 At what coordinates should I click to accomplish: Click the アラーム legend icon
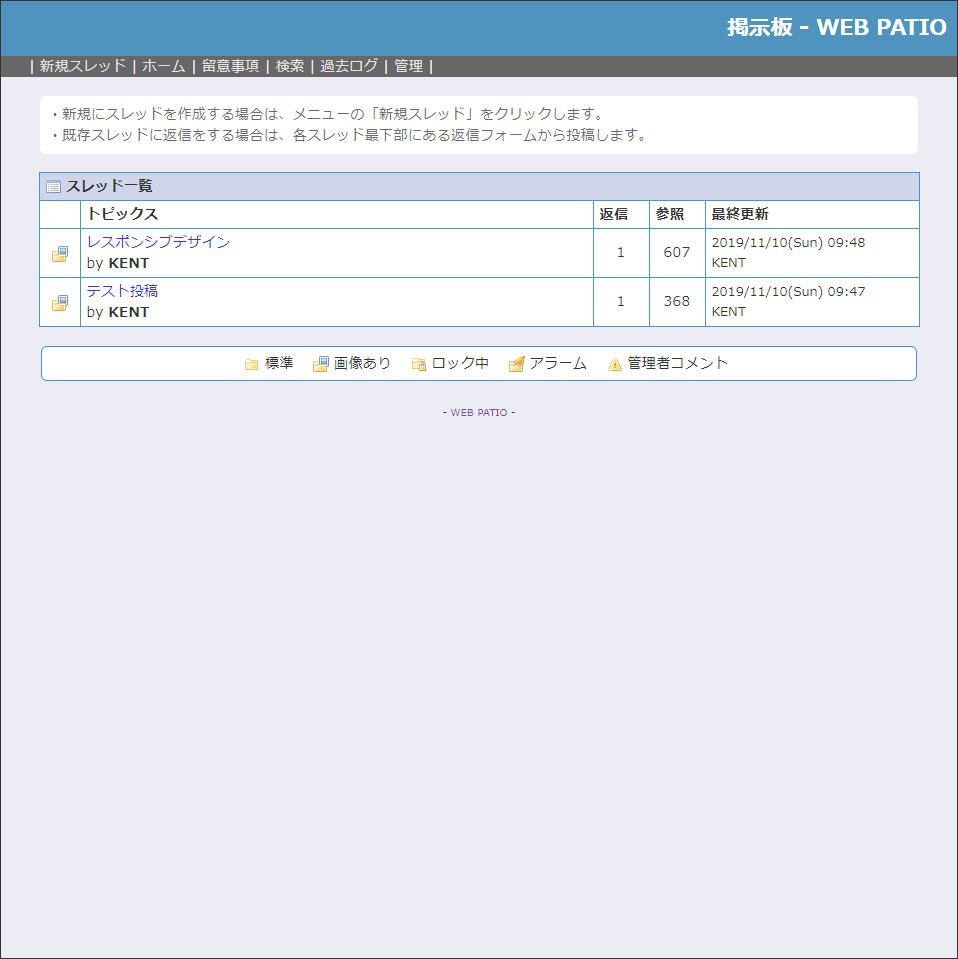point(516,364)
